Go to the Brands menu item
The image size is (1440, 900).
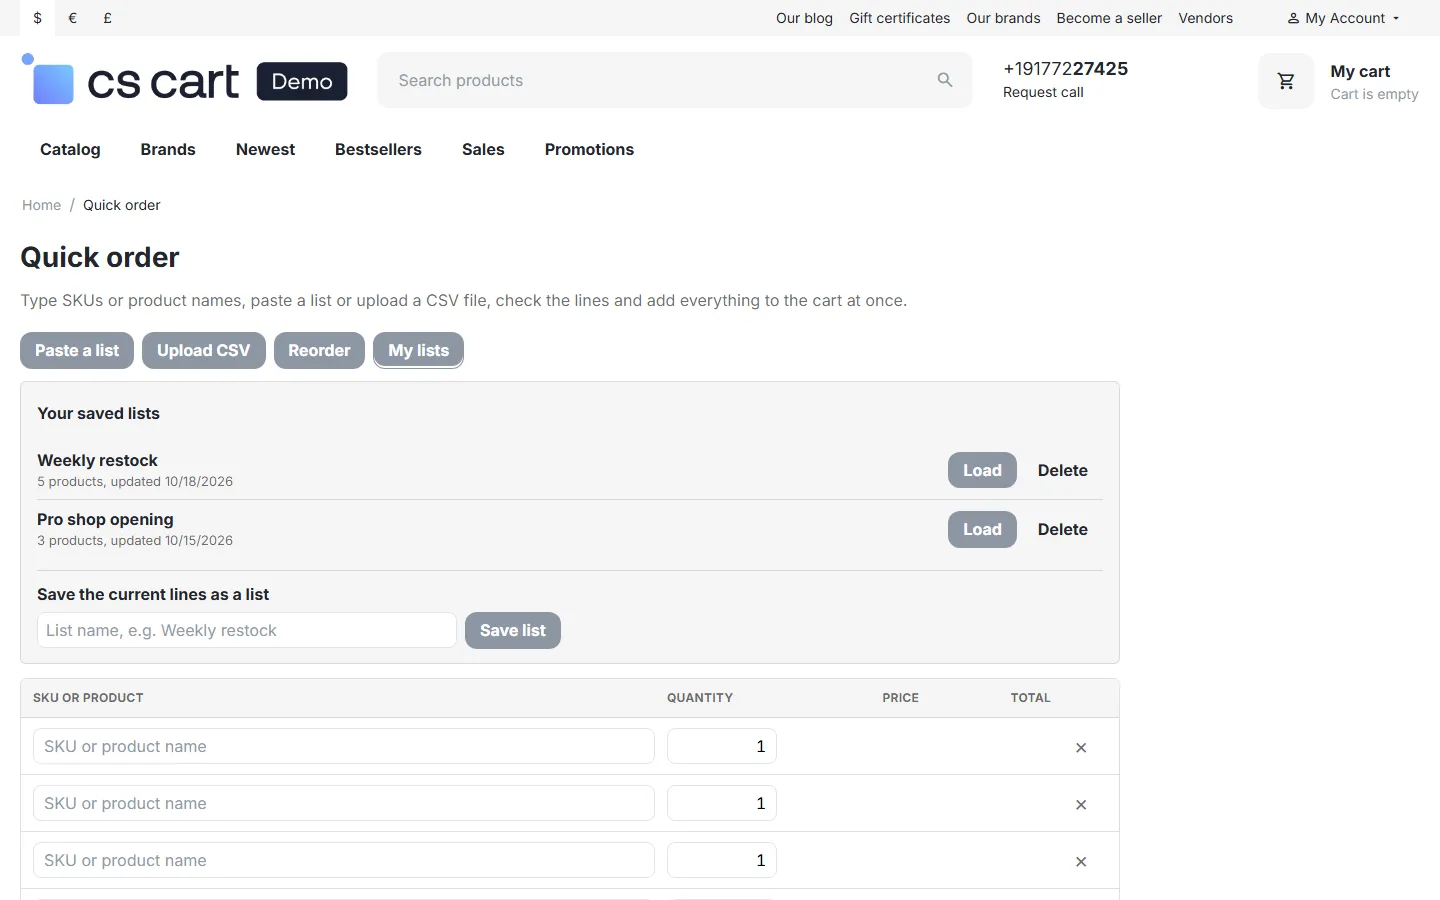tap(168, 149)
